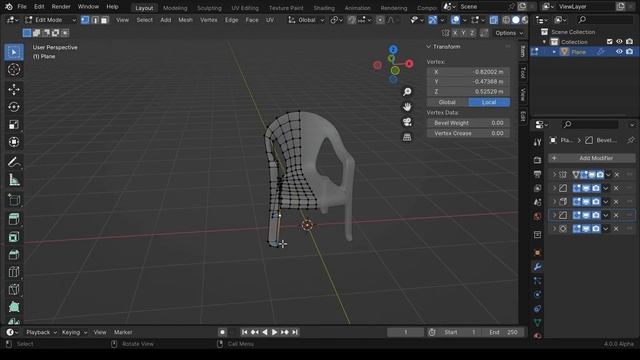Enable edge select mode
The image size is (640, 360).
coord(95,20)
